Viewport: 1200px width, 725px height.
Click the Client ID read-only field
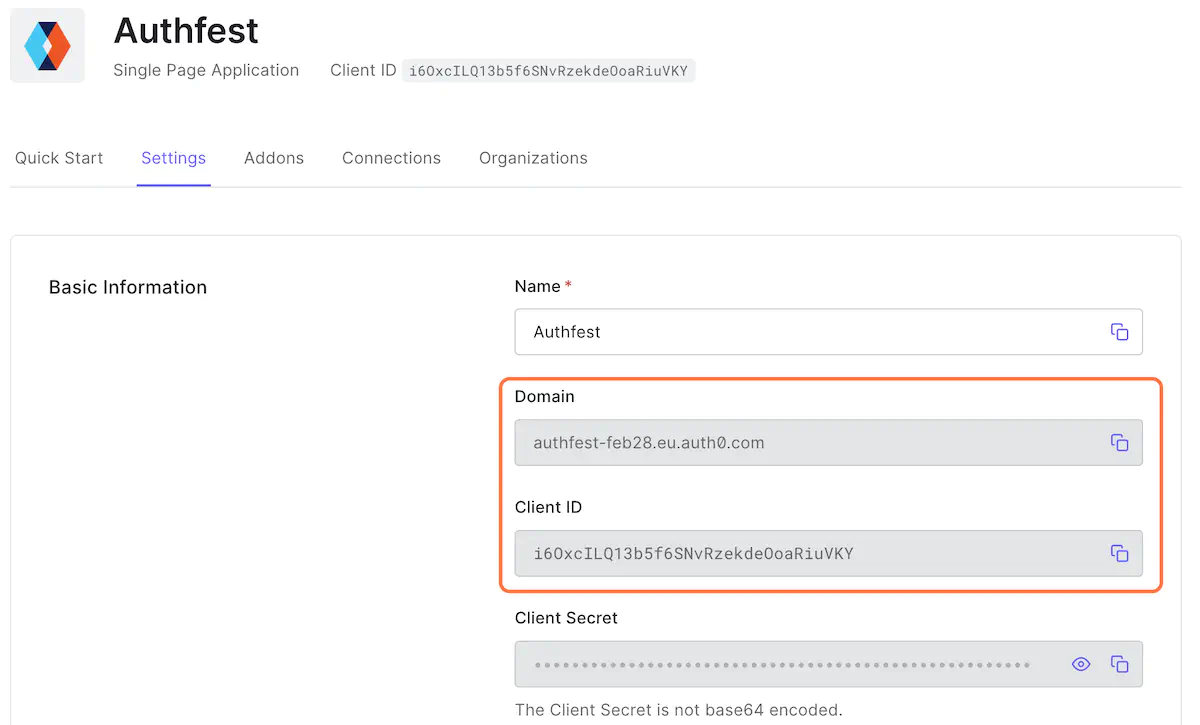828,553
